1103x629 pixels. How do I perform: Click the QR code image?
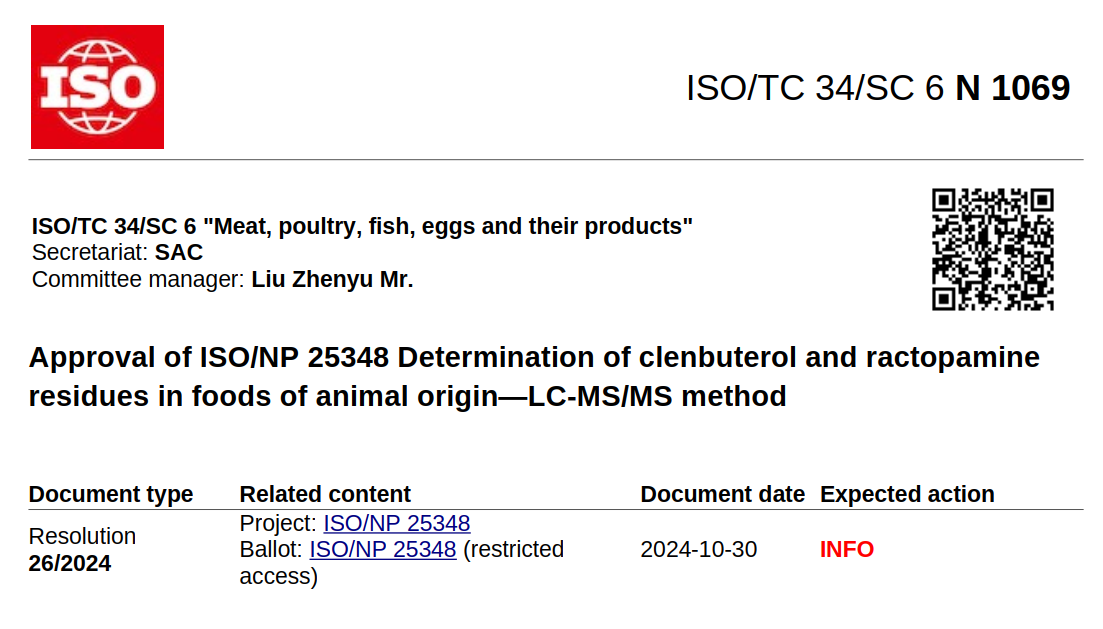click(993, 249)
